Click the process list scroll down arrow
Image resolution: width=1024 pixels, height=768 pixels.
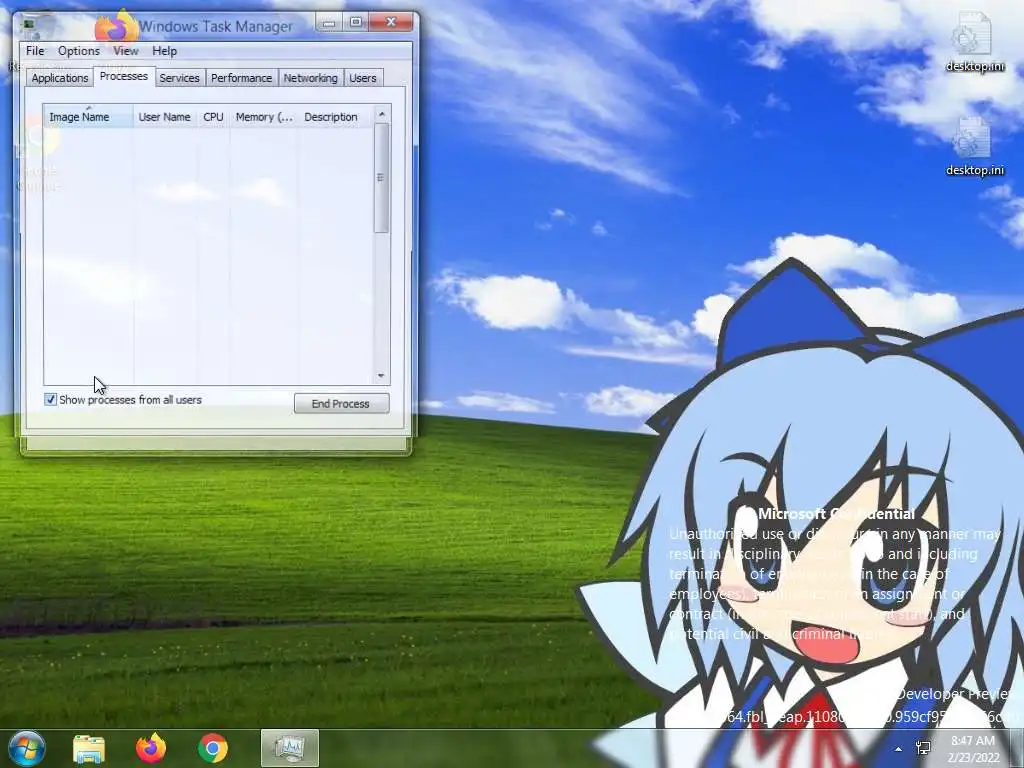coord(381,376)
